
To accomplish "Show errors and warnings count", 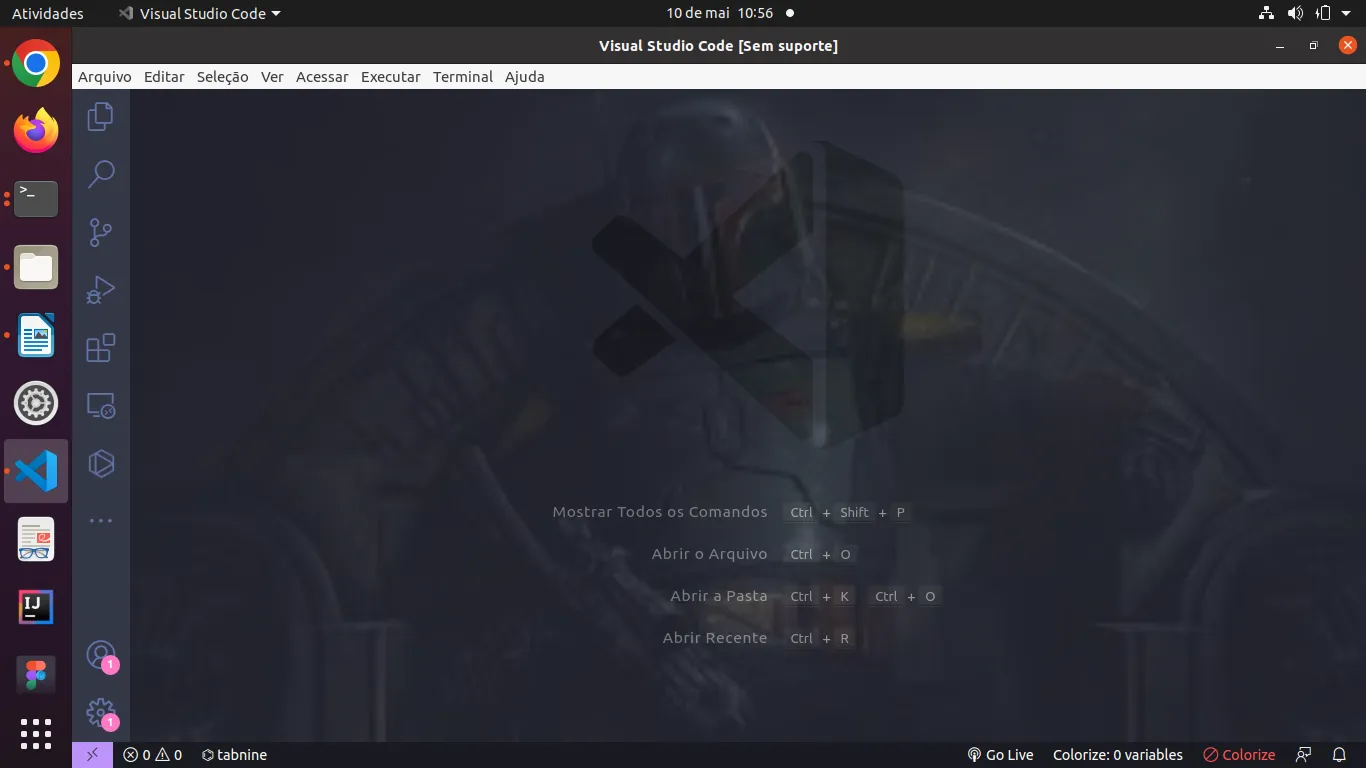I will (152, 755).
